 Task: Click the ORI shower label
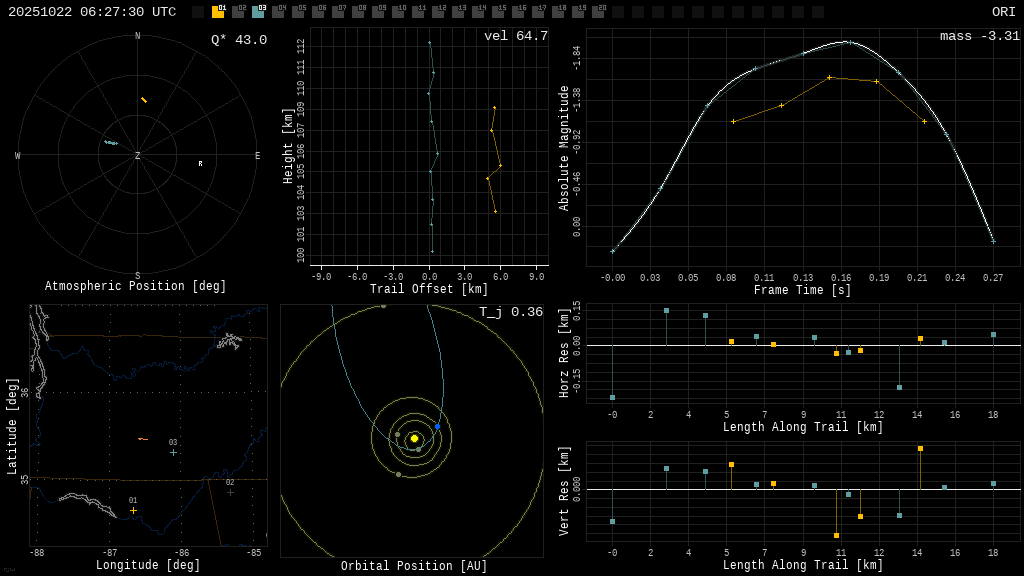1003,12
